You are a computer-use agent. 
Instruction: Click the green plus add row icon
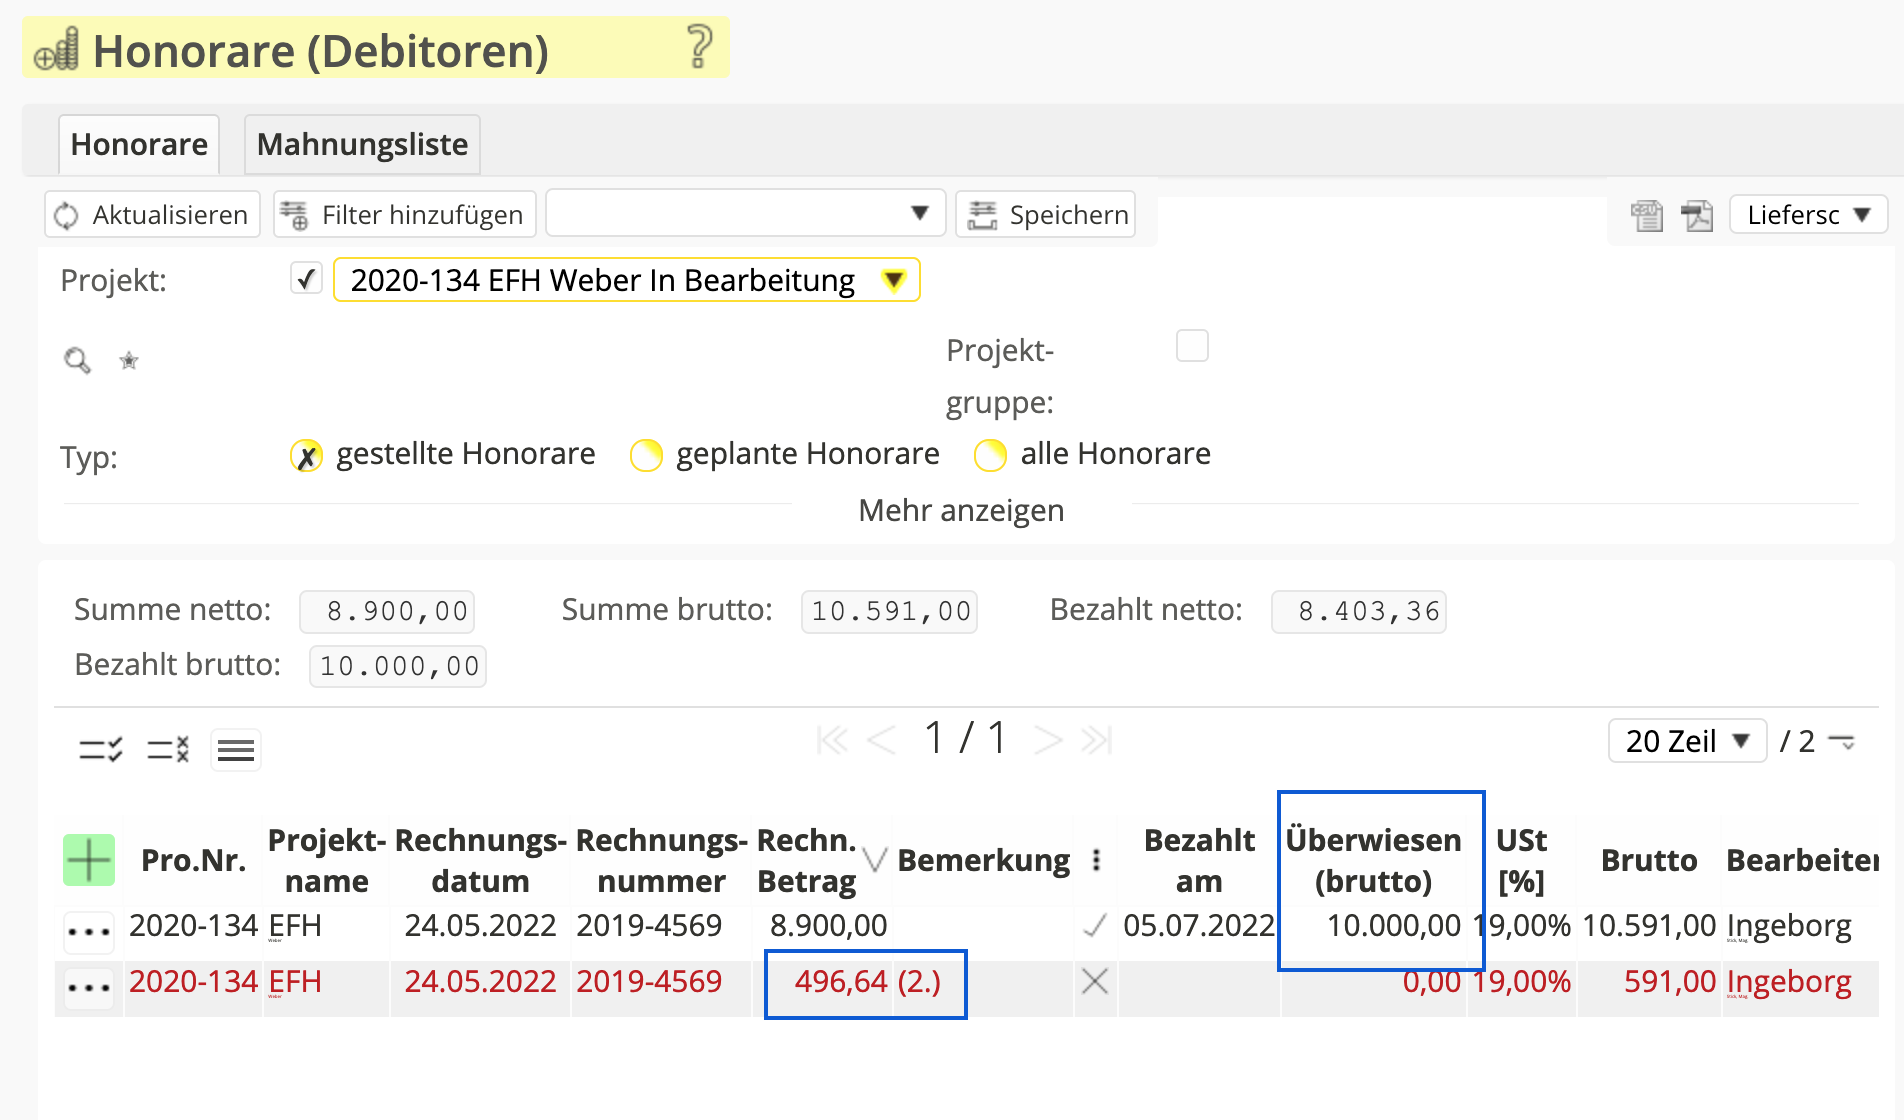point(89,860)
